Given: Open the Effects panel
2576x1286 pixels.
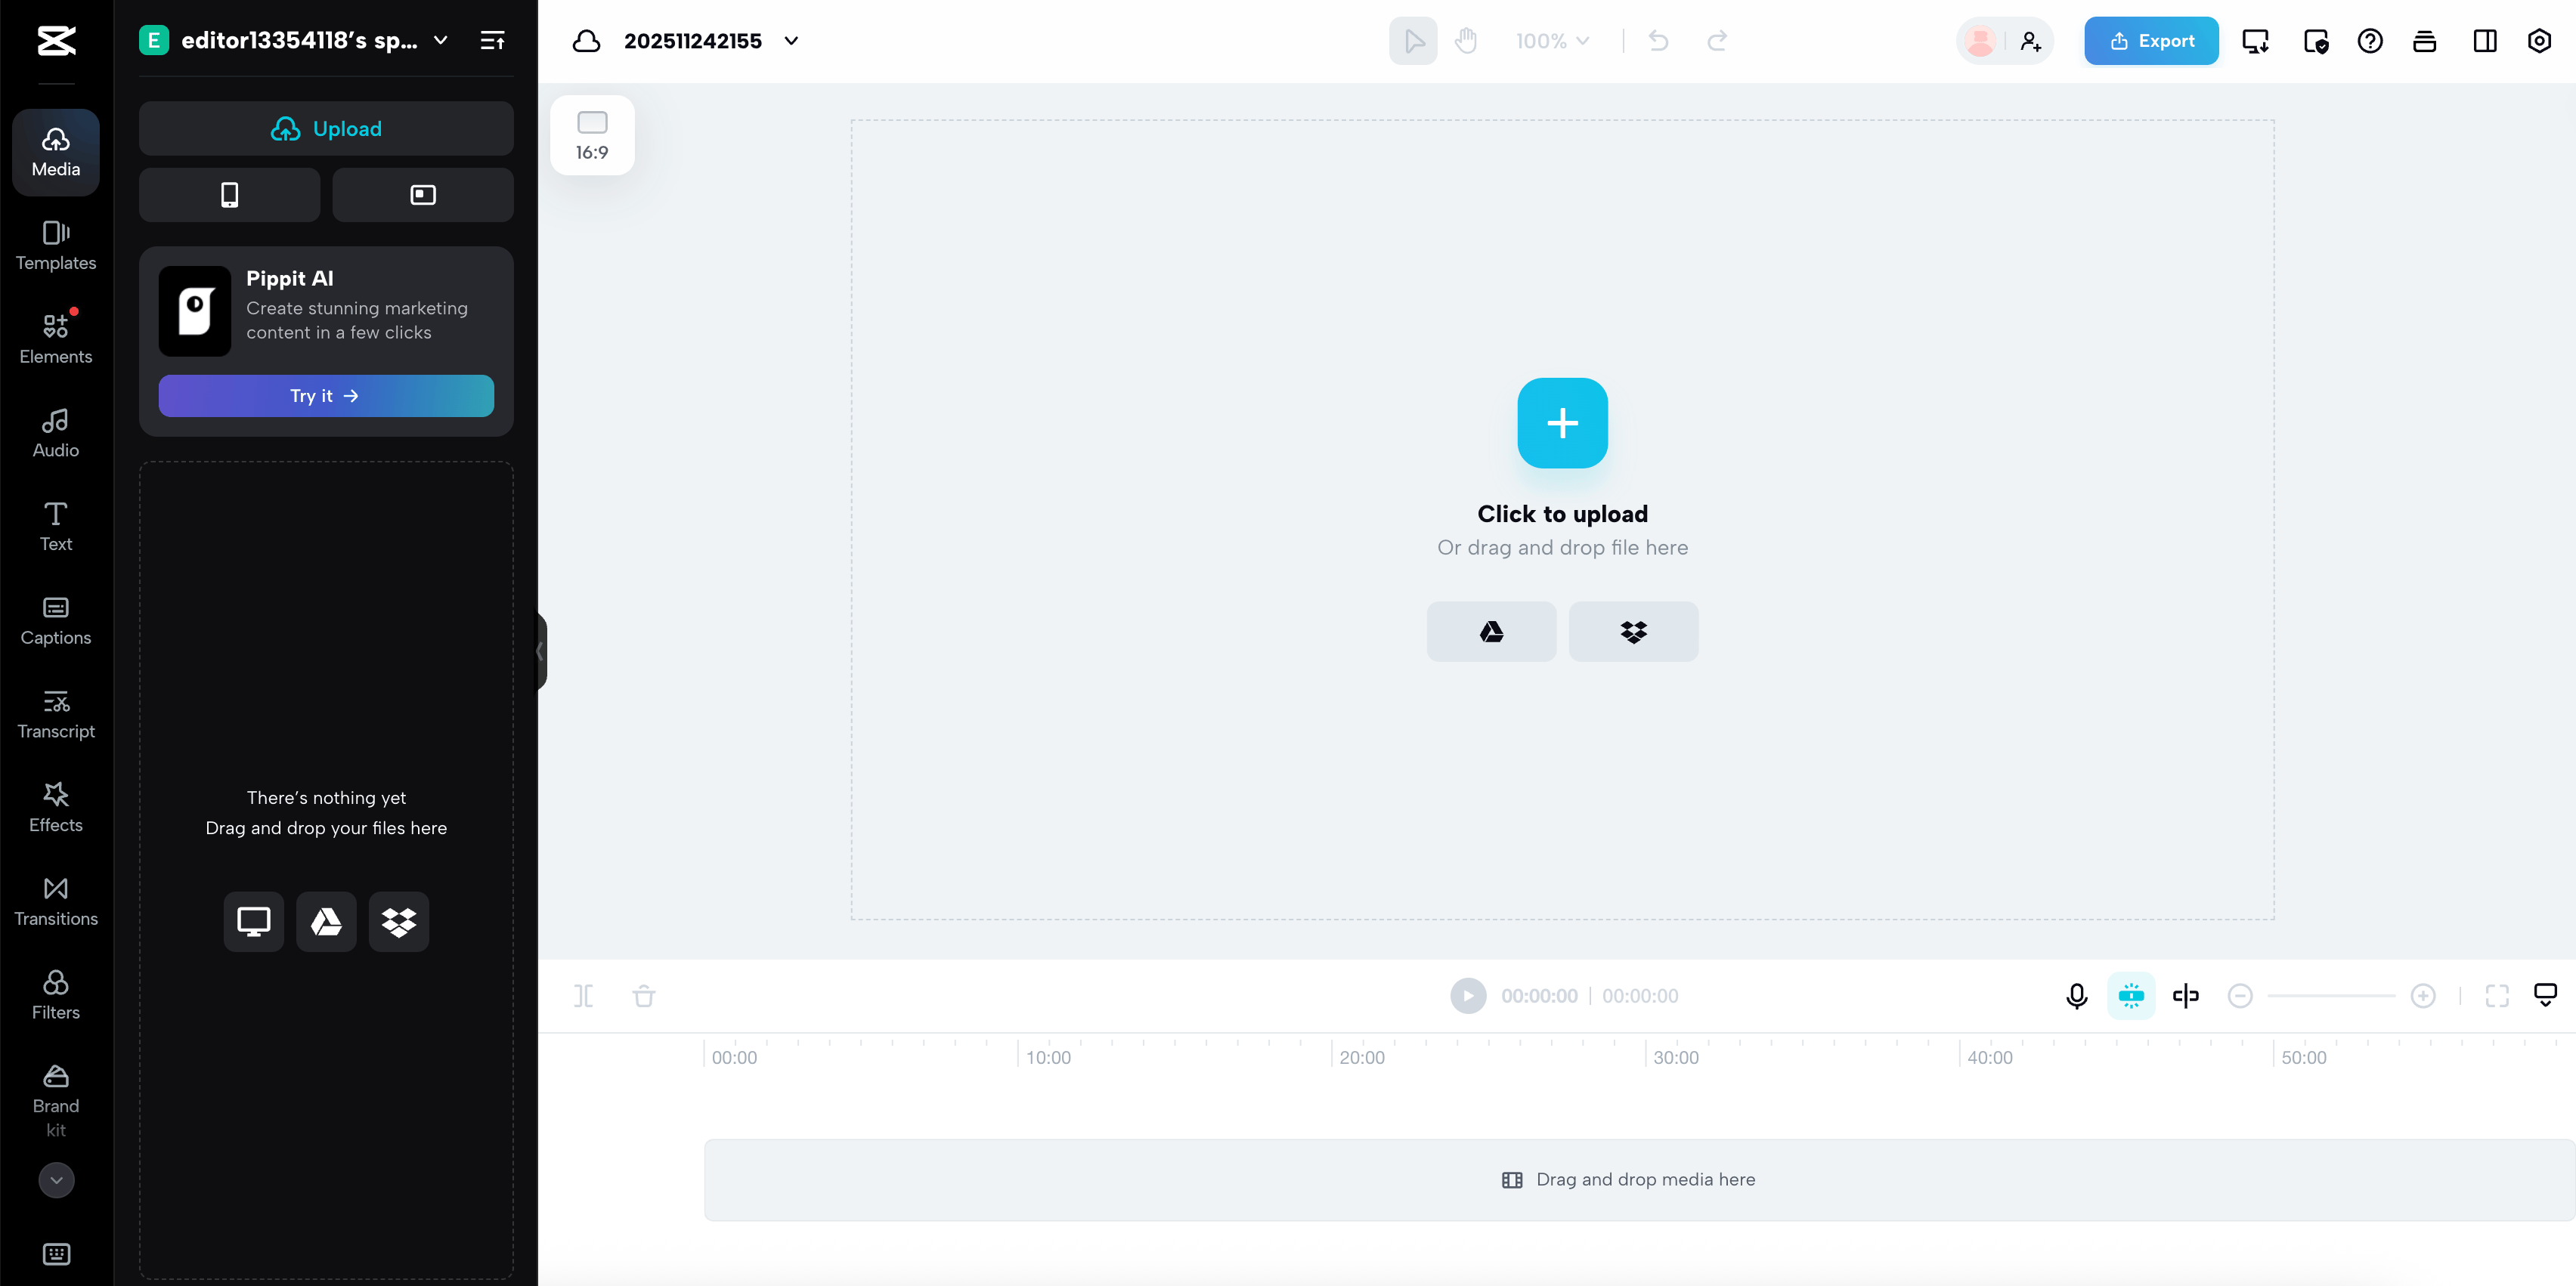Looking at the screenshot, I should [x=56, y=807].
